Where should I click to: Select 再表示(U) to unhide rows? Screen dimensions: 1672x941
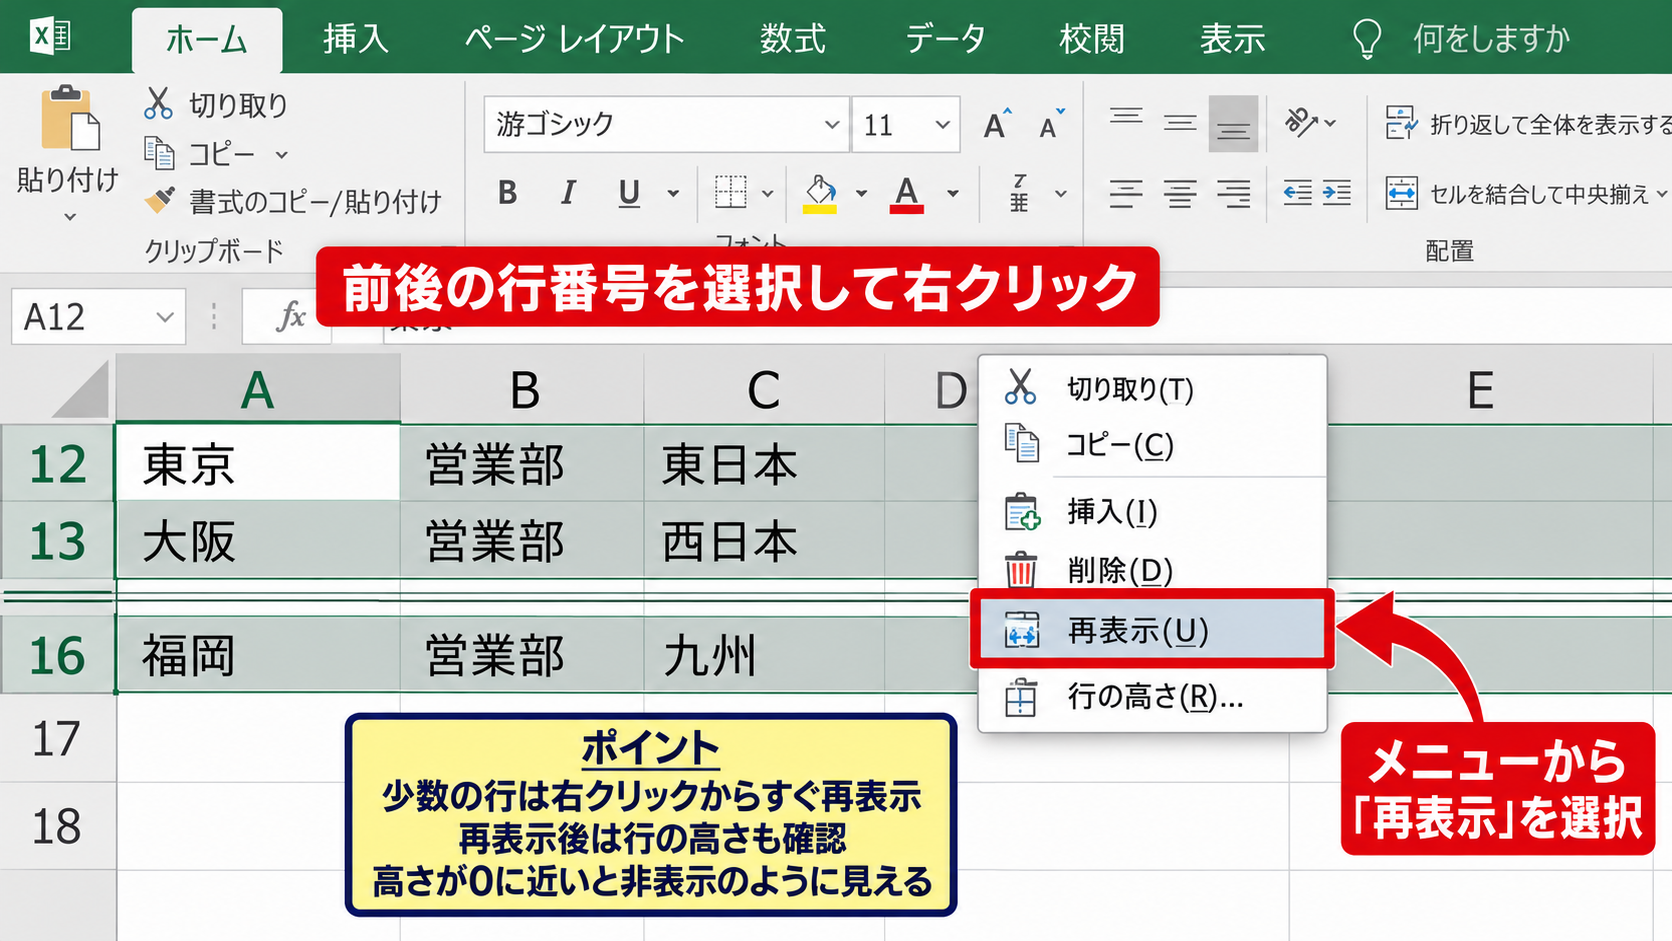point(1152,630)
